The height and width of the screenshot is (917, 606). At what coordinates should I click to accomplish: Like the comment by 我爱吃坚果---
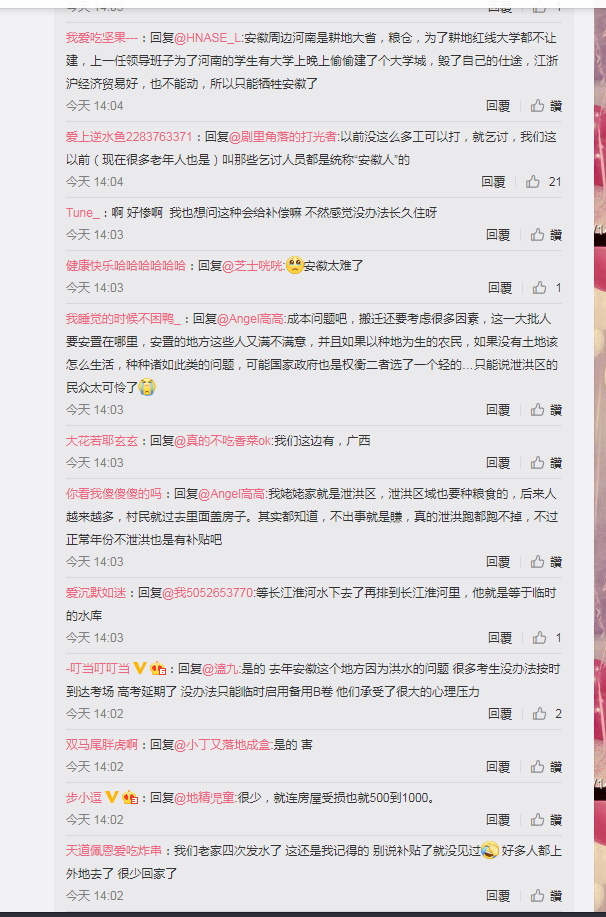click(546, 106)
